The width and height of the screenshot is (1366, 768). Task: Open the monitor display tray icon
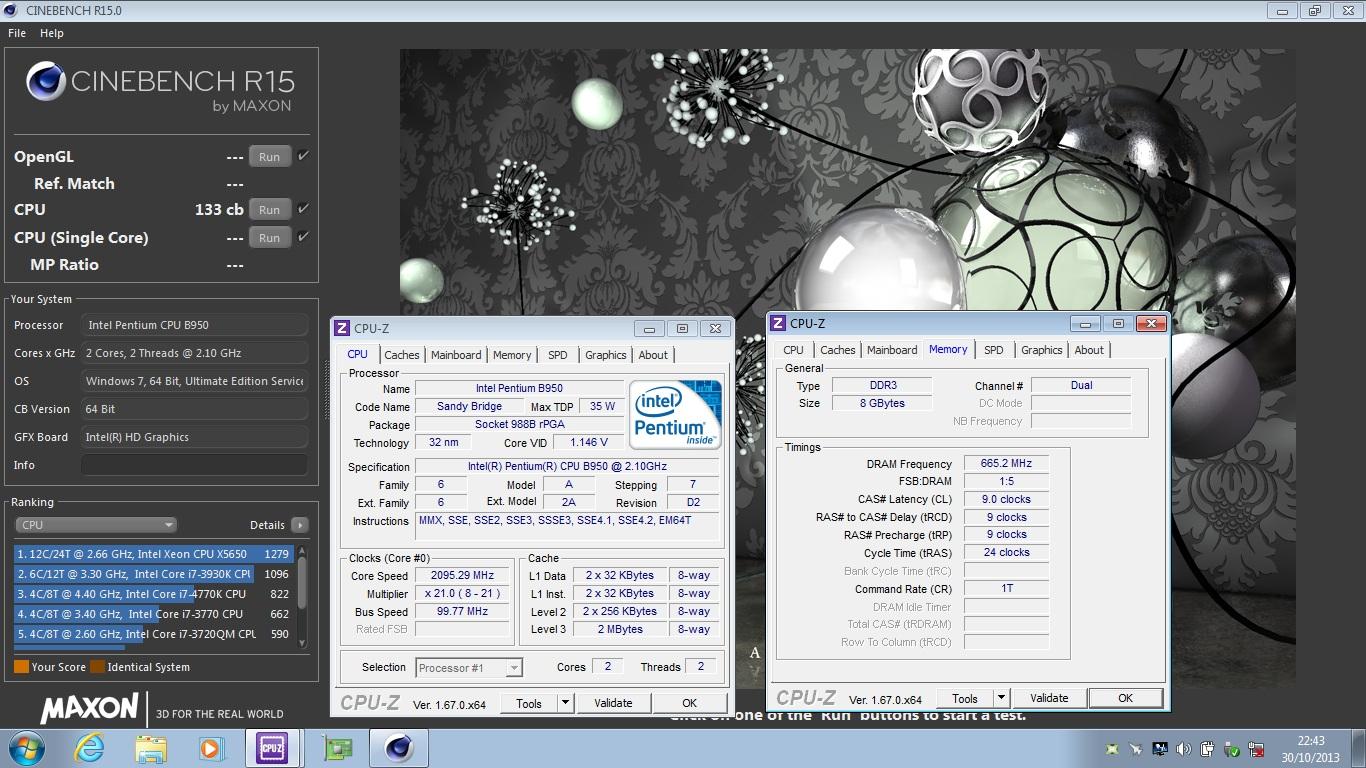(x=1160, y=749)
